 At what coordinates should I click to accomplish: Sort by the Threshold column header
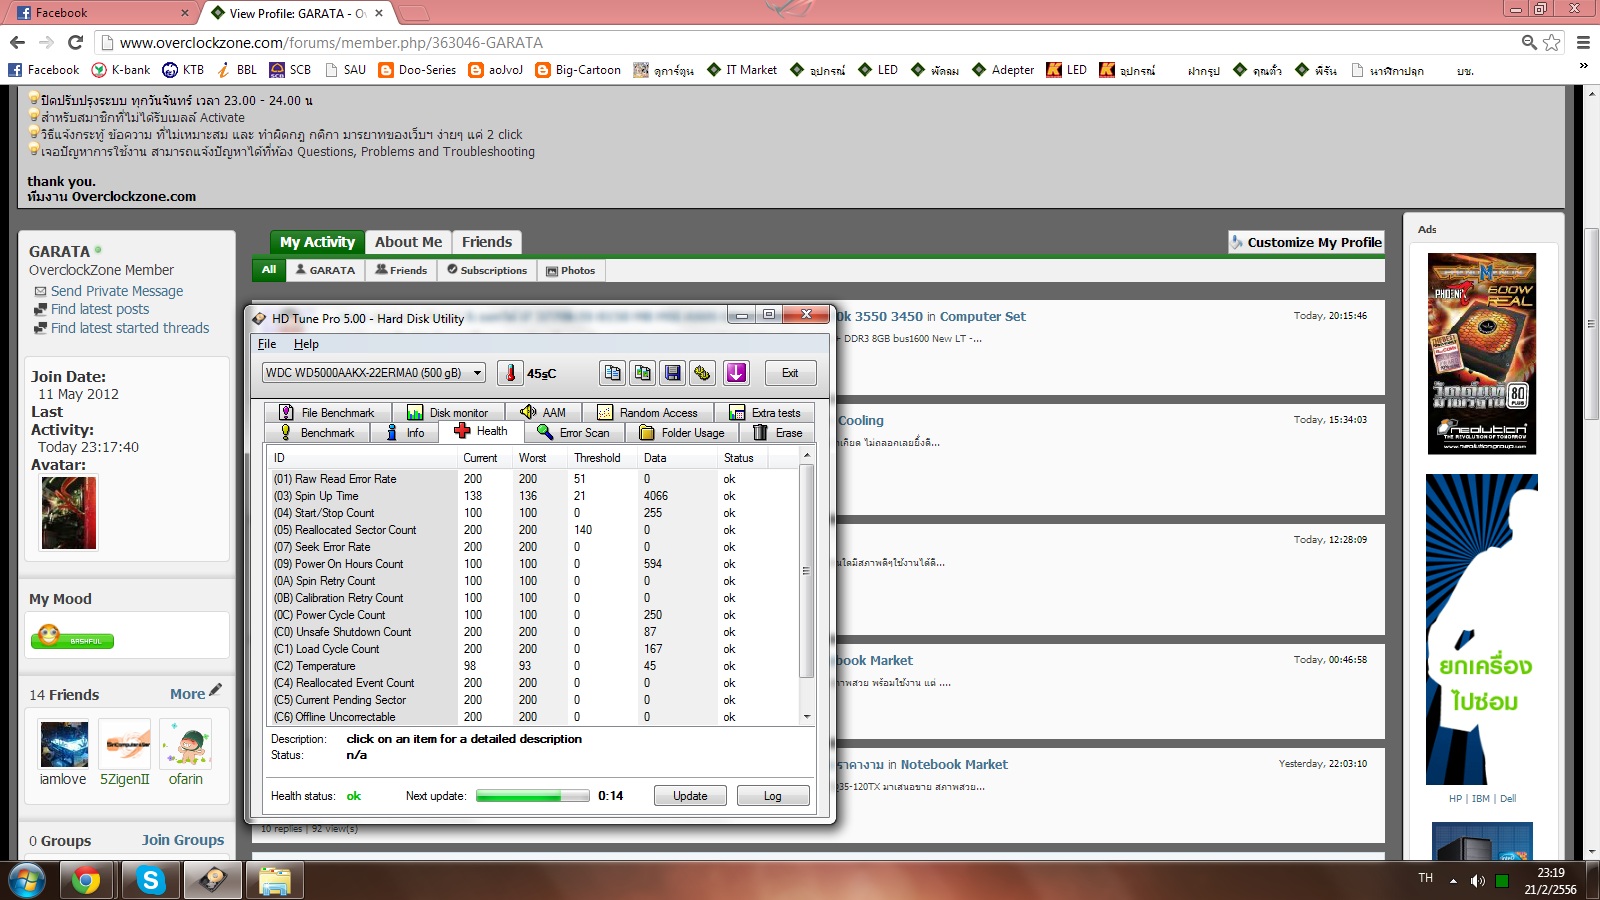[597, 458]
